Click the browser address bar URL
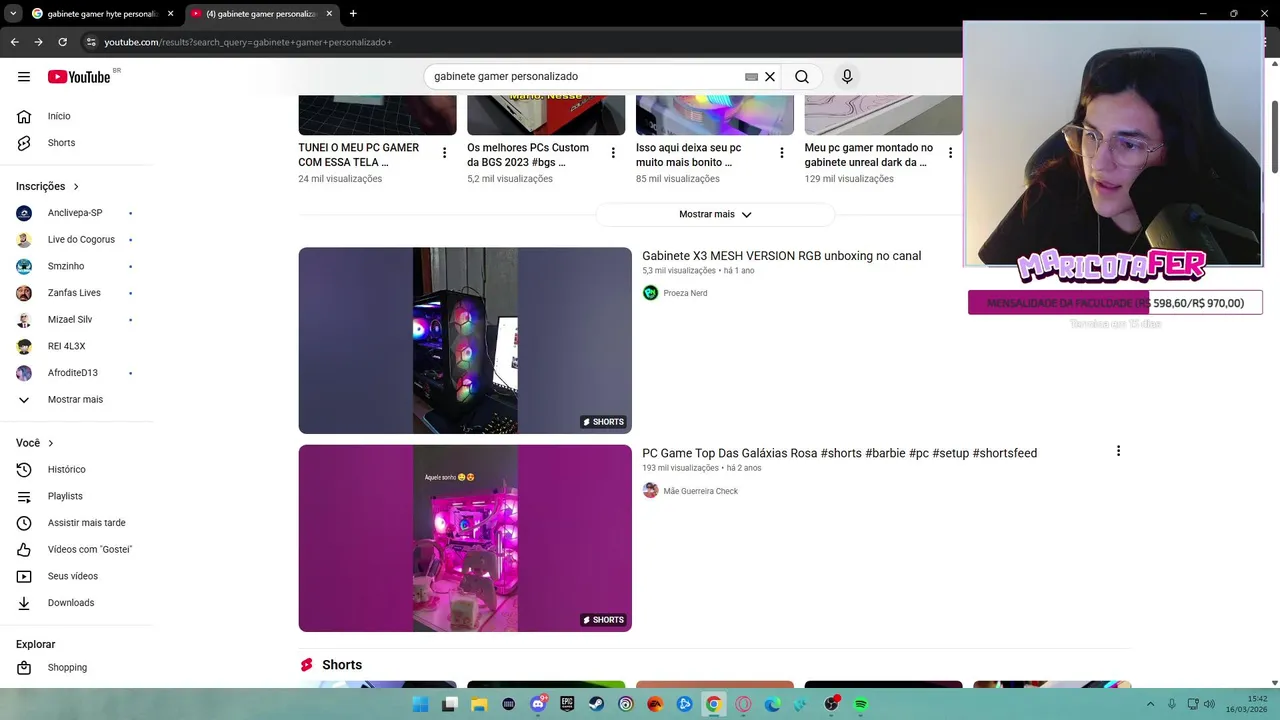 [x=248, y=42]
